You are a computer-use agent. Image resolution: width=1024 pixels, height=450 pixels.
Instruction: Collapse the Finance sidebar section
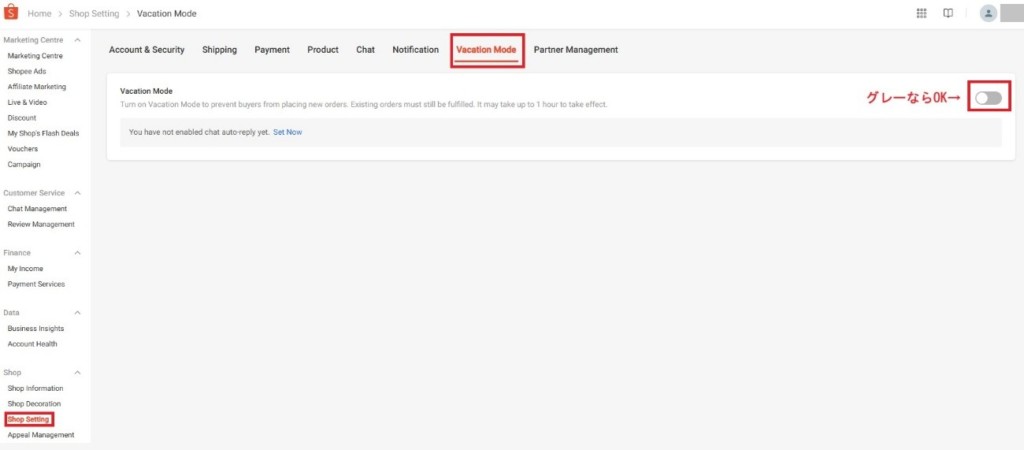coord(78,253)
